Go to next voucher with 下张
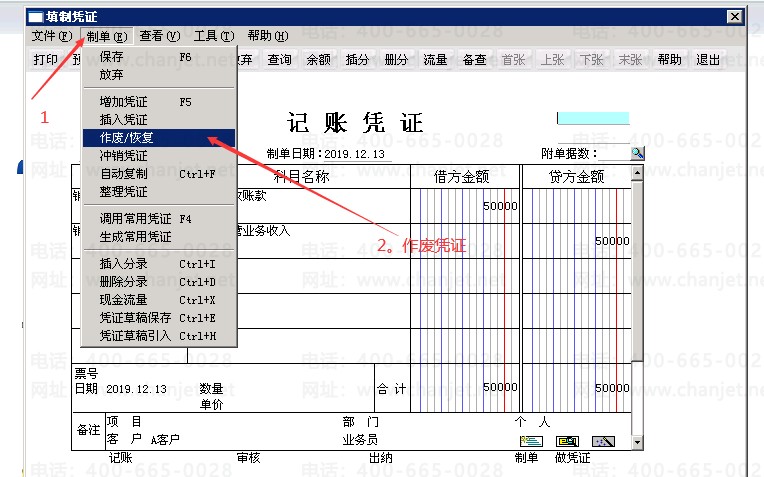Viewport: 764px width, 477px height. click(x=592, y=60)
